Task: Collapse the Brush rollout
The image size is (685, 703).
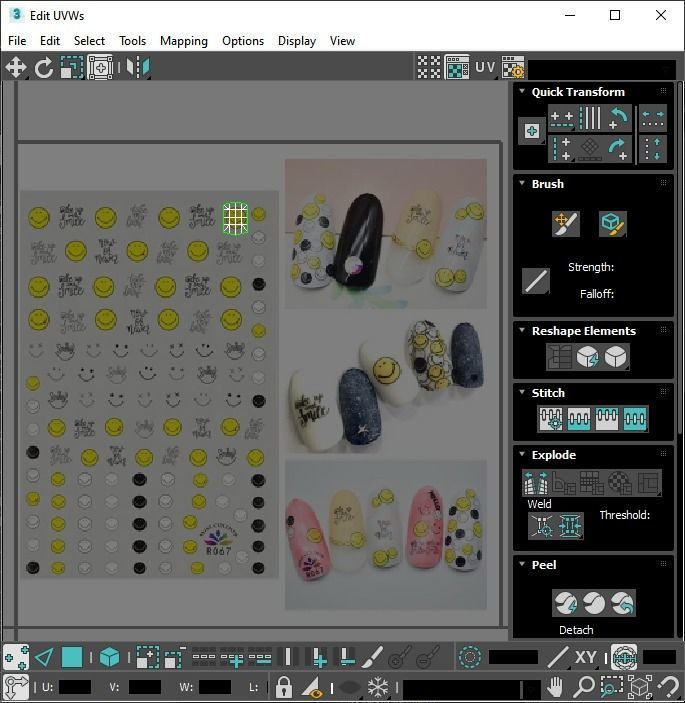Action: point(522,183)
